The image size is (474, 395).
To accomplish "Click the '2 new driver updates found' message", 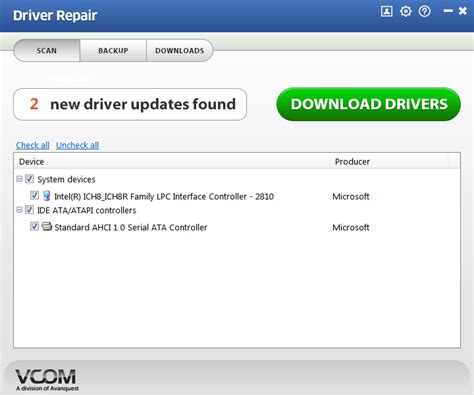I will click(130, 104).
